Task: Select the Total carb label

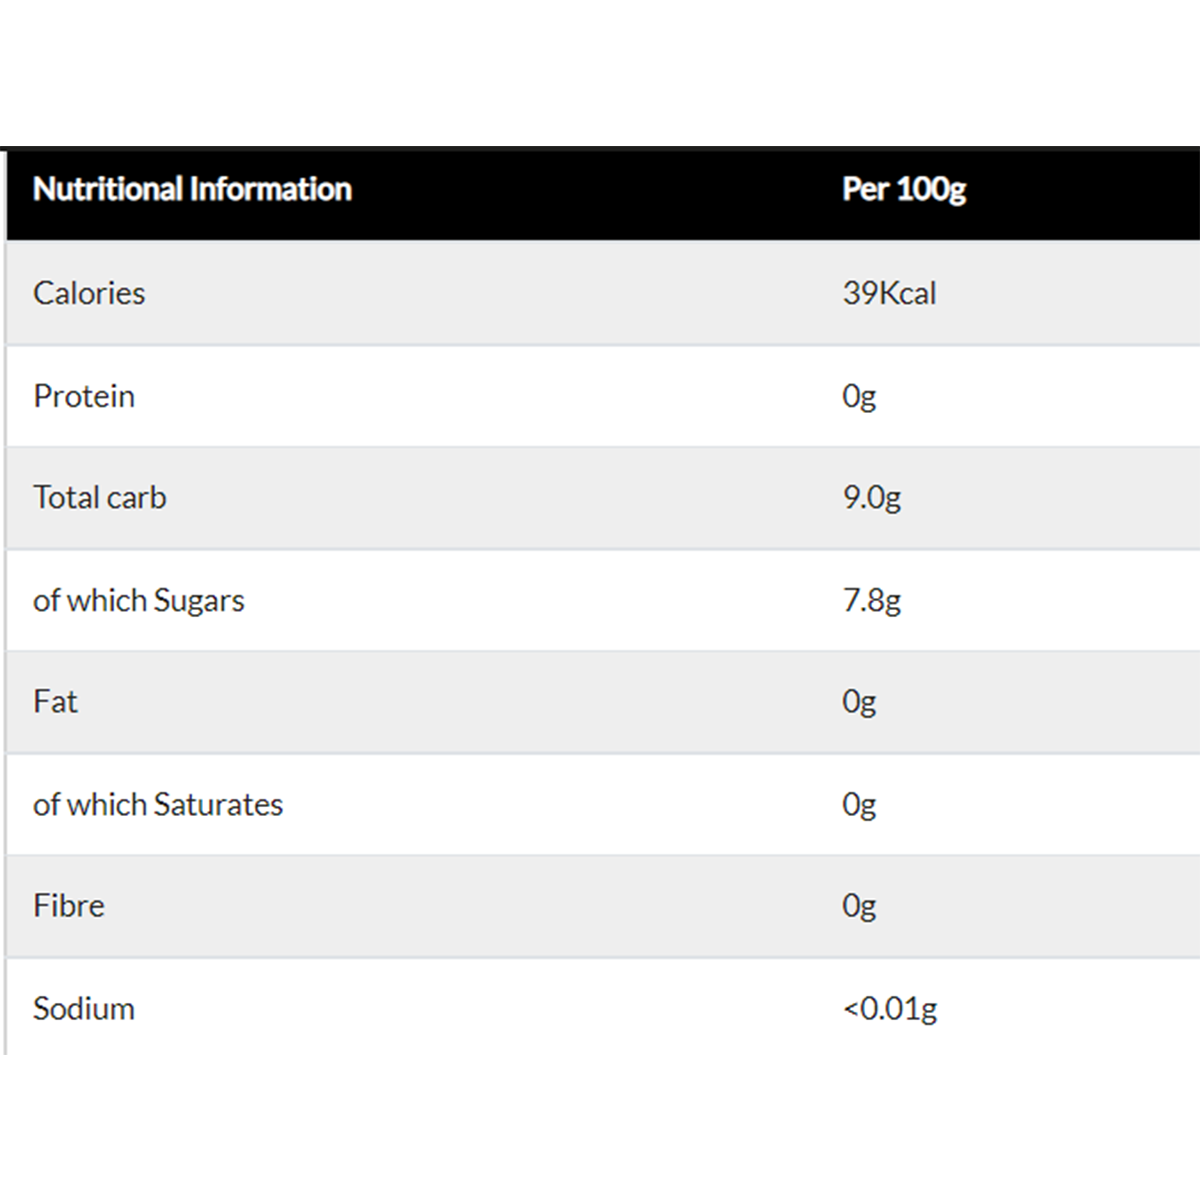Action: pos(100,497)
